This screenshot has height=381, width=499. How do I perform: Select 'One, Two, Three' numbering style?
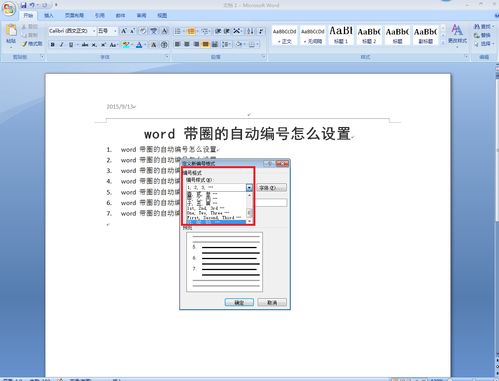coord(216,213)
